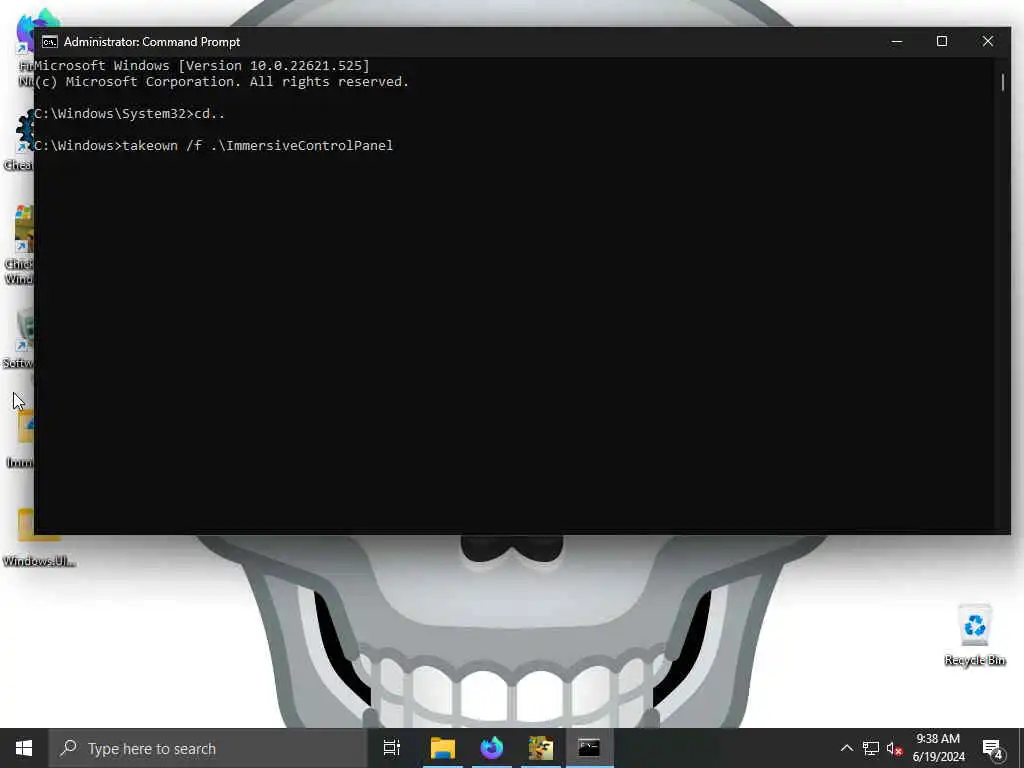
Task: Click the Administrator: Command Prompt title text
Action: click(x=152, y=42)
